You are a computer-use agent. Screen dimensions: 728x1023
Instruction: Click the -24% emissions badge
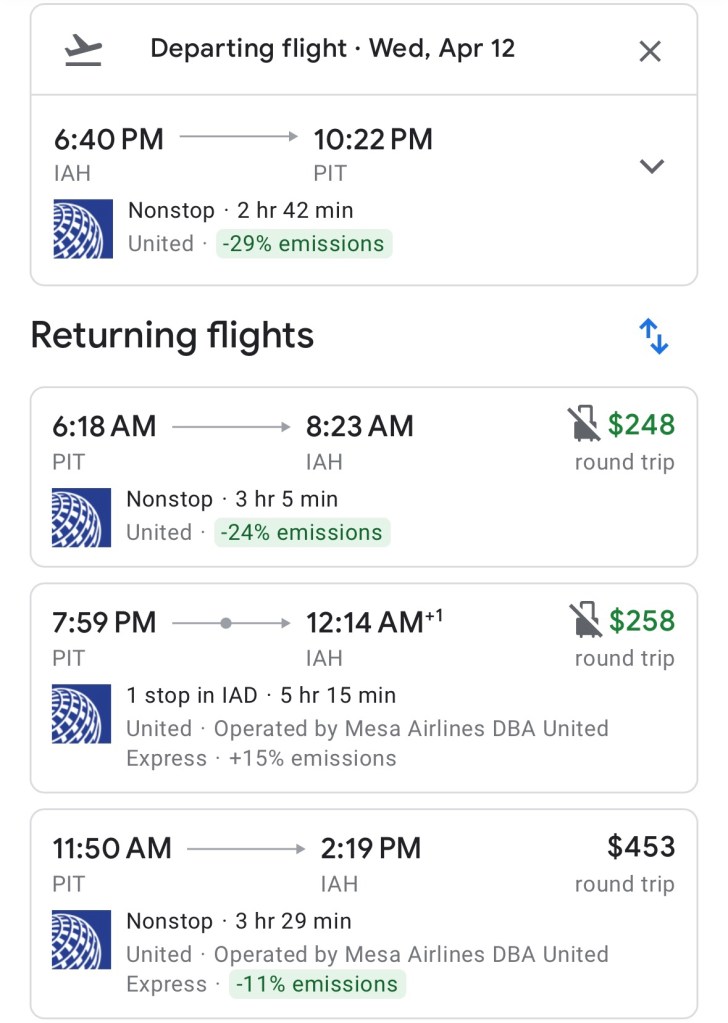pos(302,532)
